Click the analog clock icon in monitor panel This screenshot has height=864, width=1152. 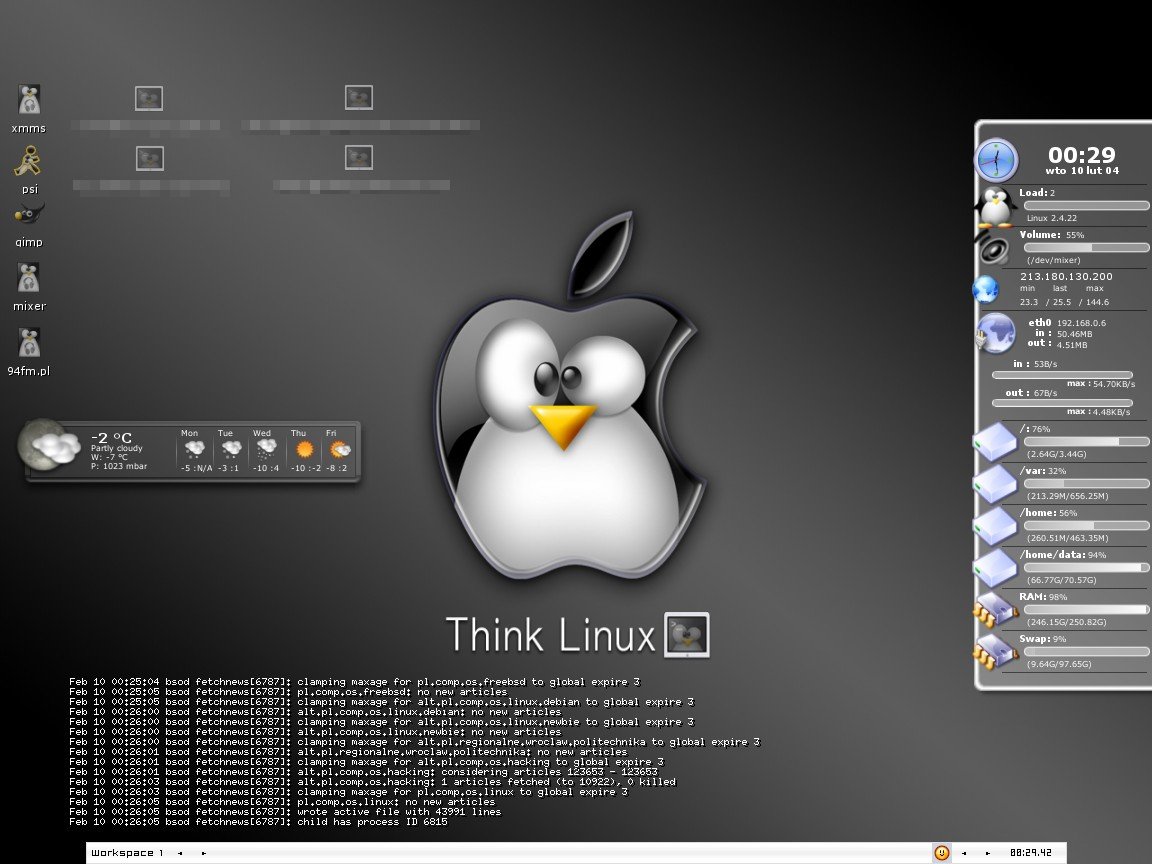(996, 160)
